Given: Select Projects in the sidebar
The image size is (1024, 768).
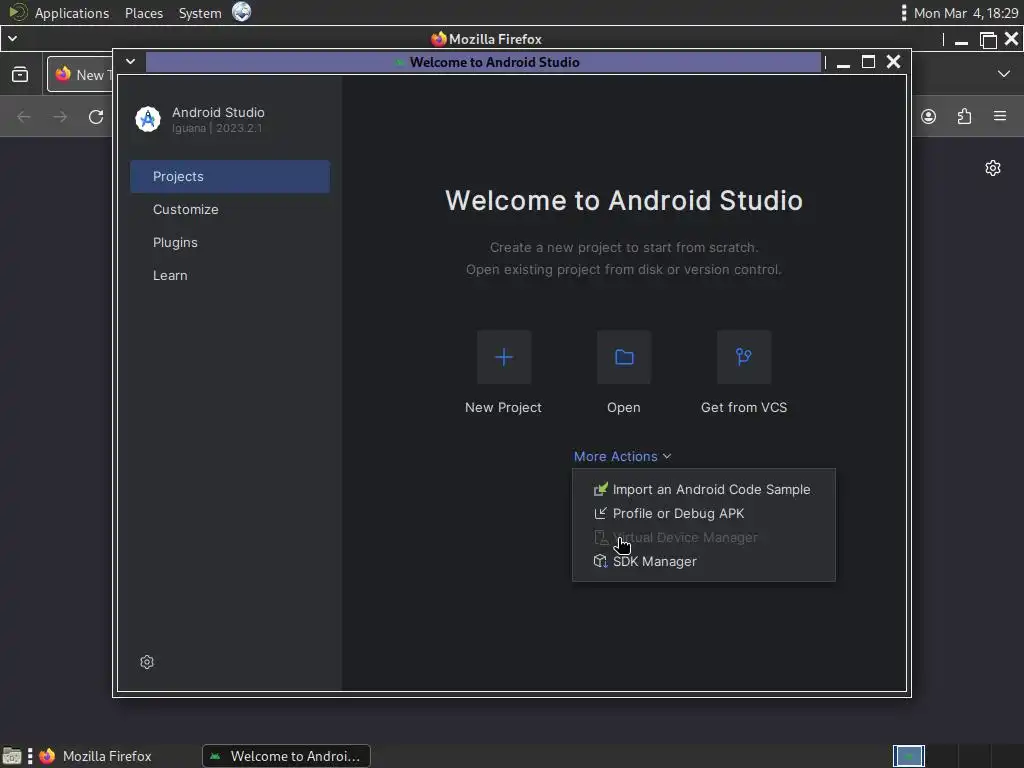Looking at the screenshot, I should click(230, 176).
